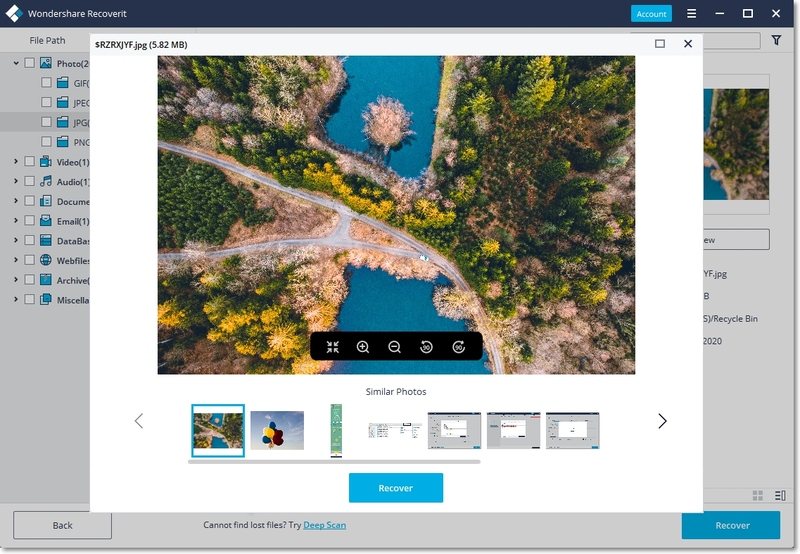Viewport: 800px width, 554px height.
Task: Click Recover button in preview dialog
Action: click(x=395, y=488)
